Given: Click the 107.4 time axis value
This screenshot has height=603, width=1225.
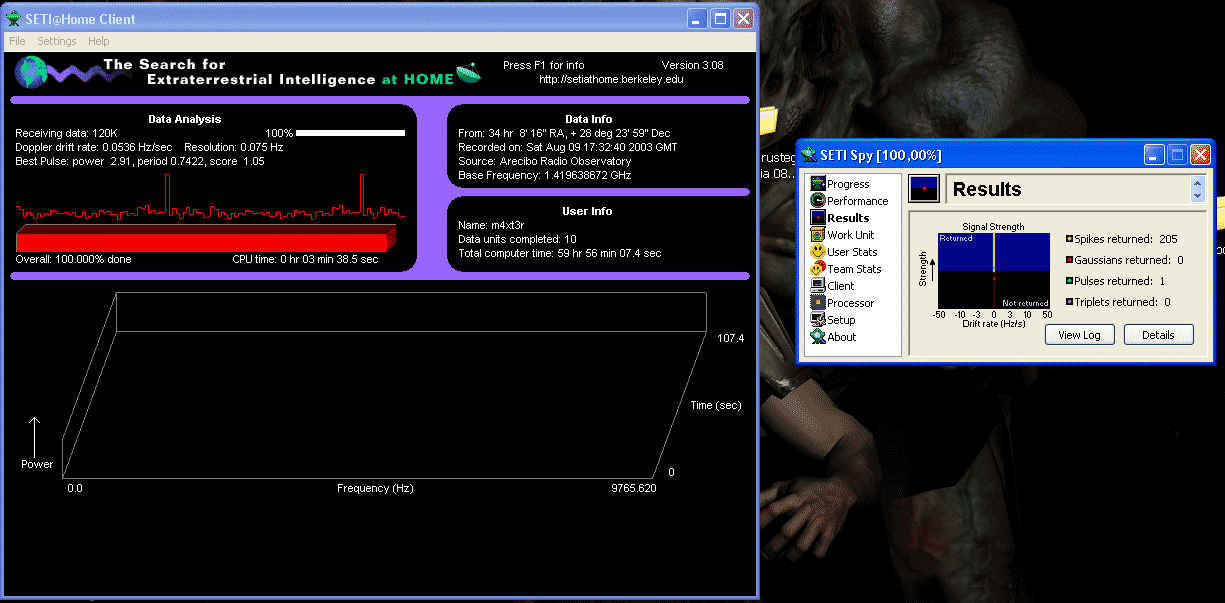Looking at the screenshot, I should tap(731, 339).
